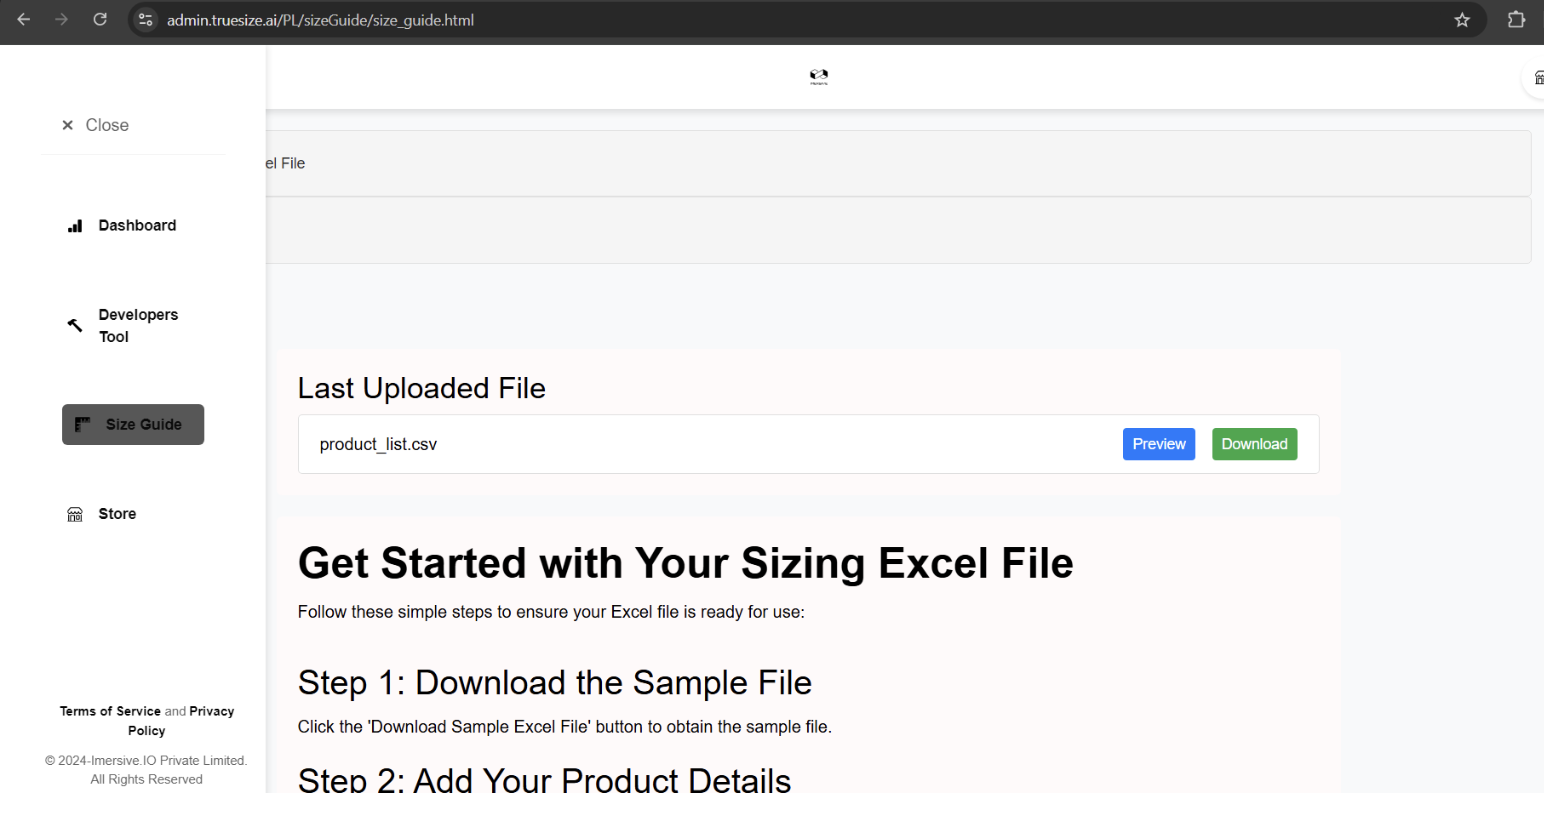1544x836 pixels.
Task: Click the store icon at top right edge
Action: 1538,78
